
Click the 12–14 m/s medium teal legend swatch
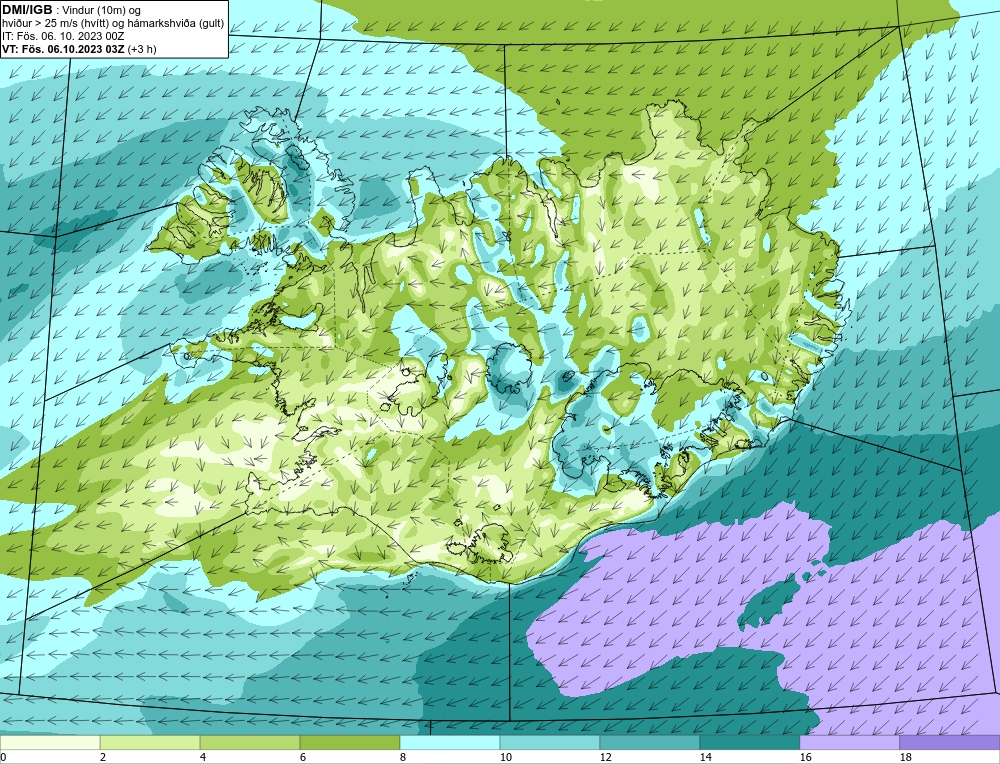tap(650, 743)
